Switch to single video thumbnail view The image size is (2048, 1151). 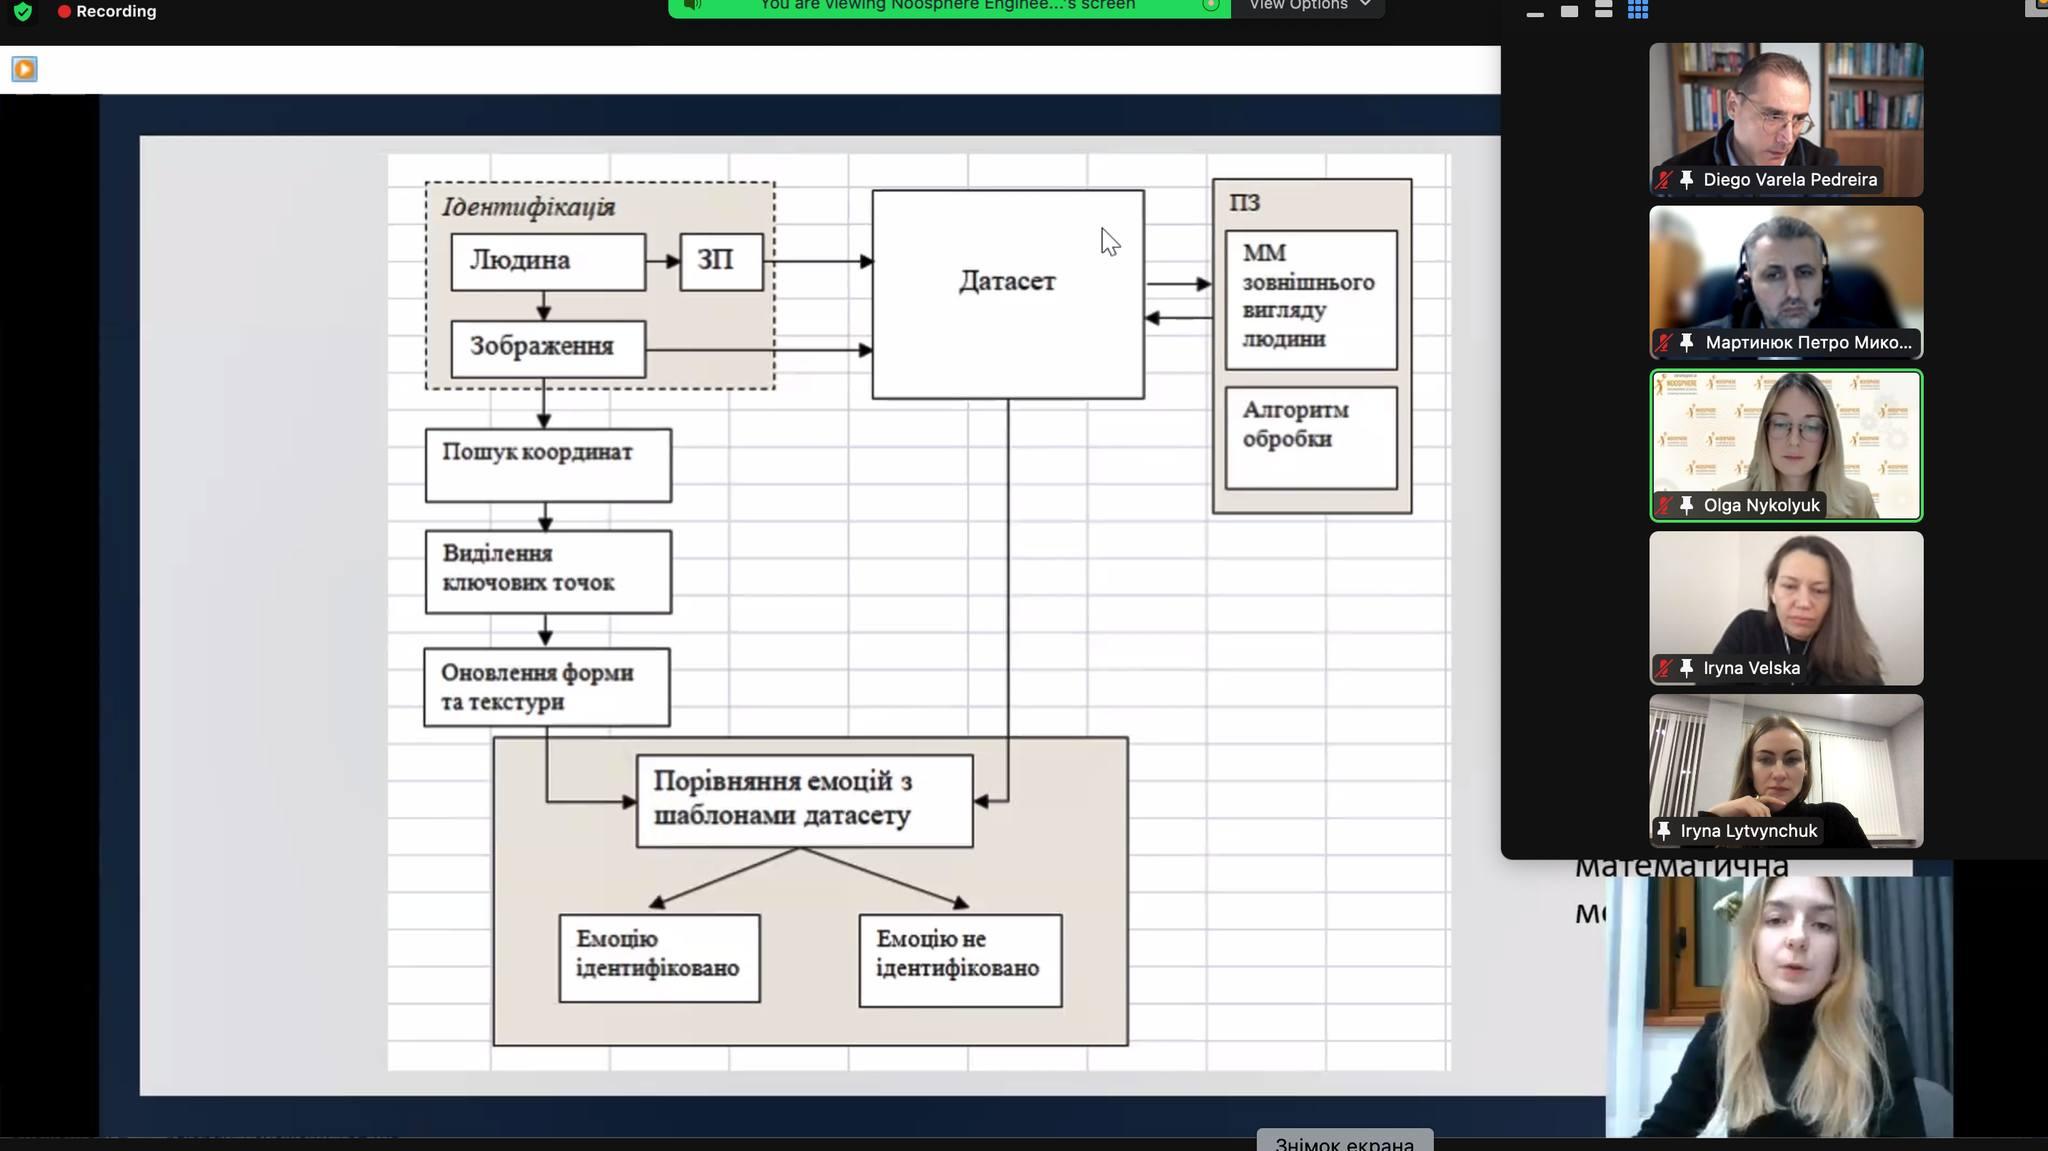(1569, 11)
